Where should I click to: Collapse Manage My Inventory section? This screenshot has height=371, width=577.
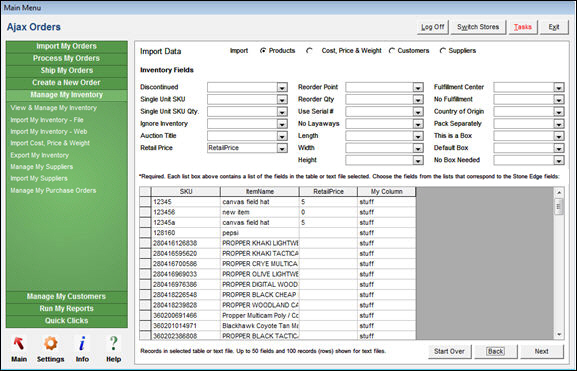(x=67, y=95)
